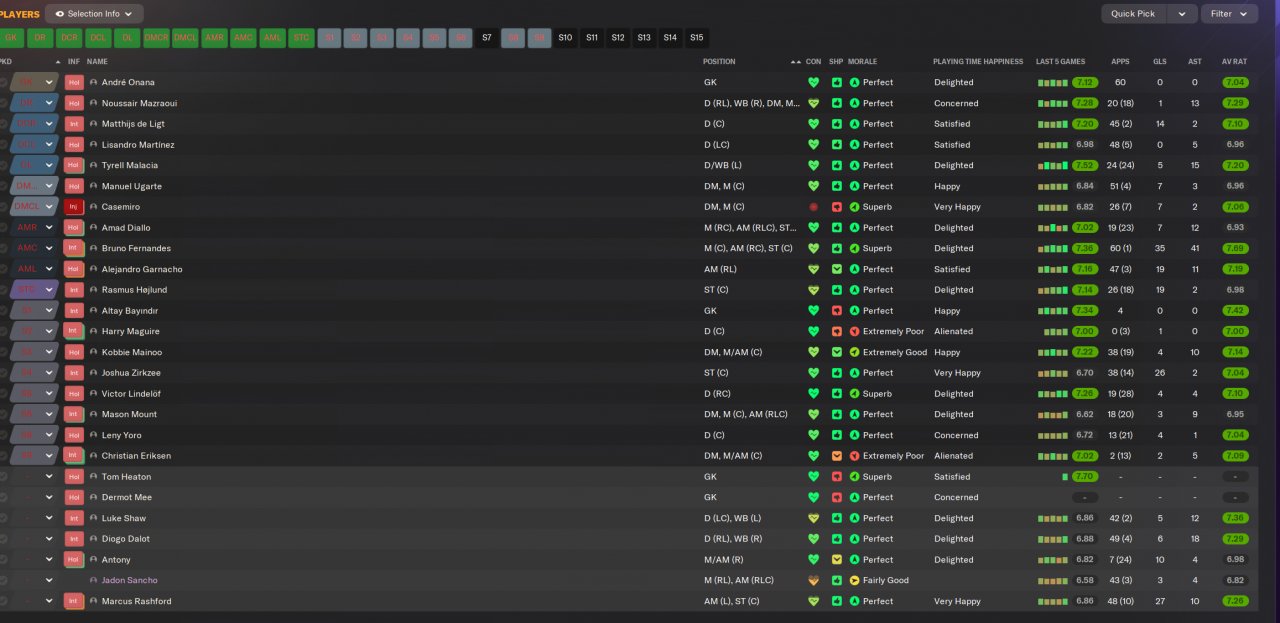This screenshot has width=1280, height=623.
Task: Select the S15 substitute slot
Action: 696,38
